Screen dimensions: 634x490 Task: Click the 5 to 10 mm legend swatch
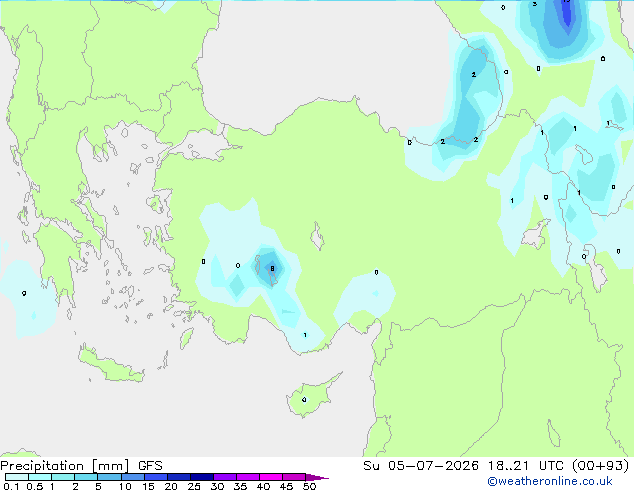click(110, 477)
